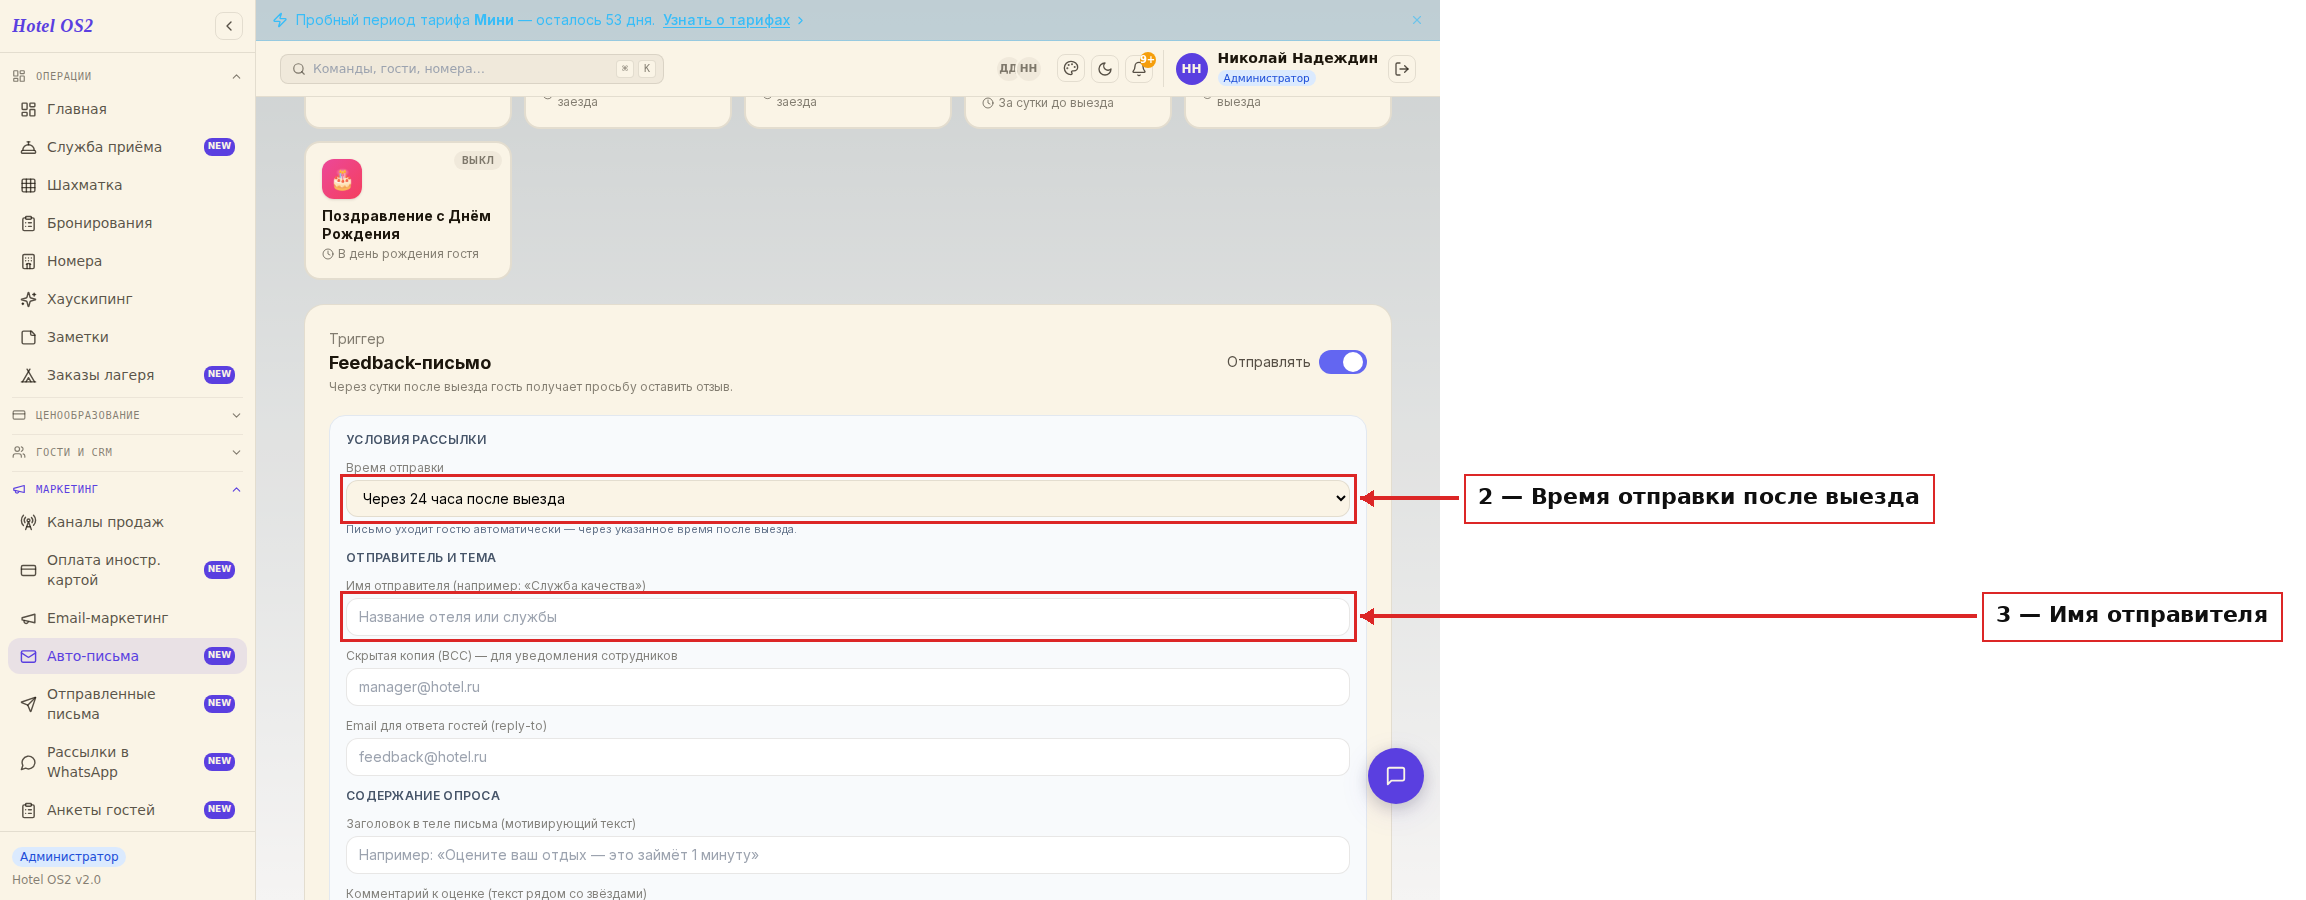Open Номера page
Viewport: 2306px width, 900px height.
(x=127, y=261)
